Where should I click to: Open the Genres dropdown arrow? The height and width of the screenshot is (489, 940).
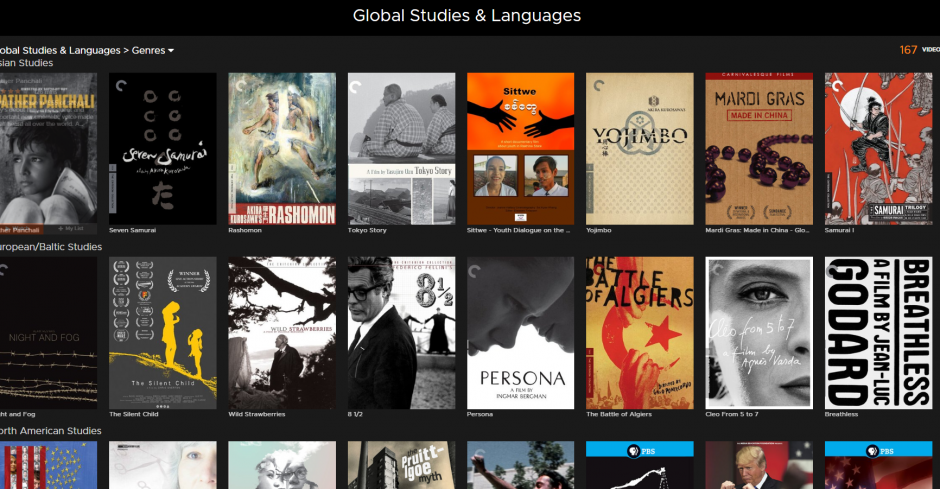[171, 51]
